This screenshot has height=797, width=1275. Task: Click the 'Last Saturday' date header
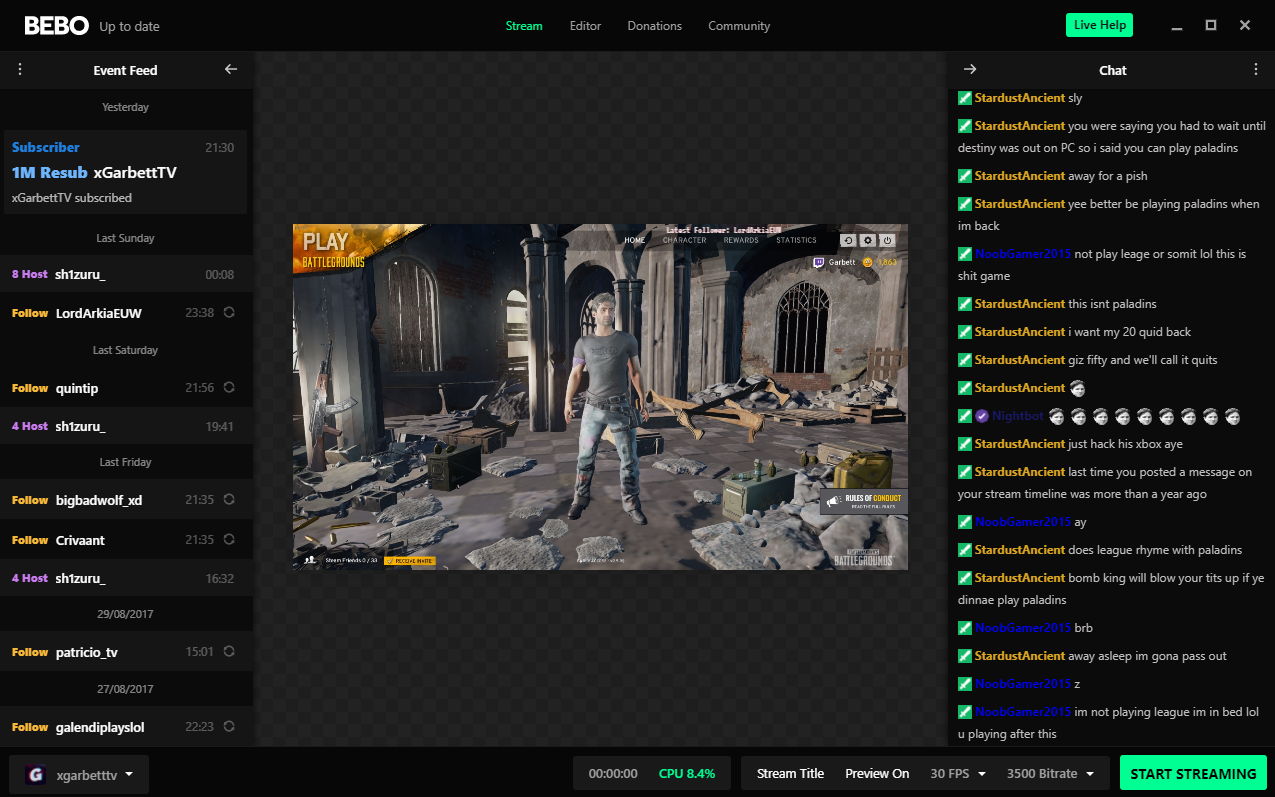125,351
